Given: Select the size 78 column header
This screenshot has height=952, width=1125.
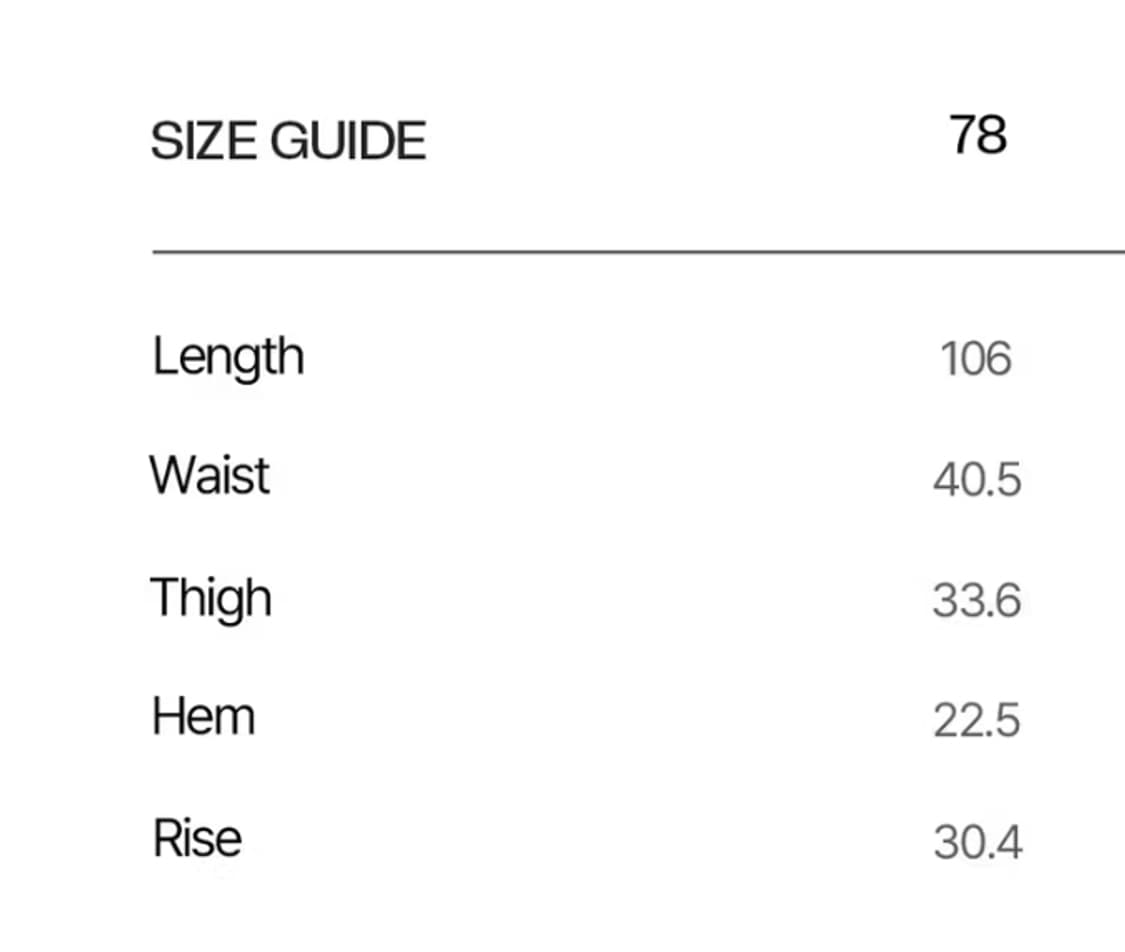Looking at the screenshot, I should coord(977,135).
